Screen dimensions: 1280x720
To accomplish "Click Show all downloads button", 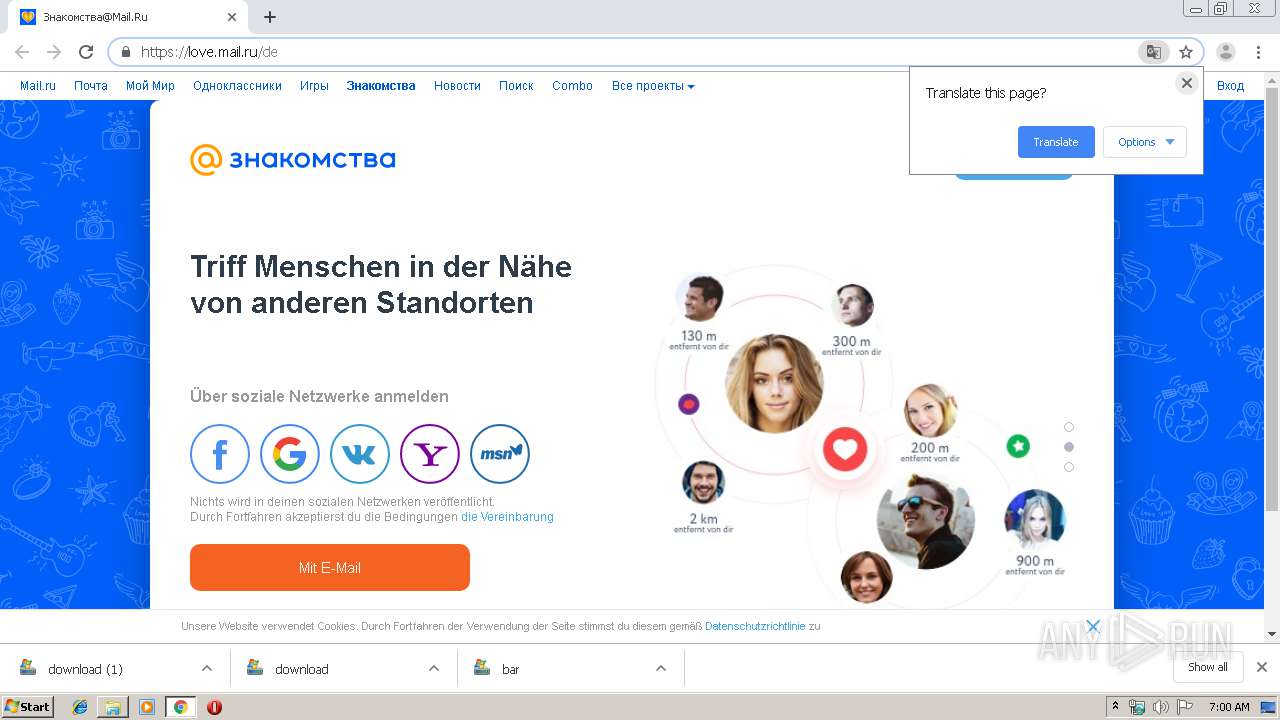I will (1208, 667).
